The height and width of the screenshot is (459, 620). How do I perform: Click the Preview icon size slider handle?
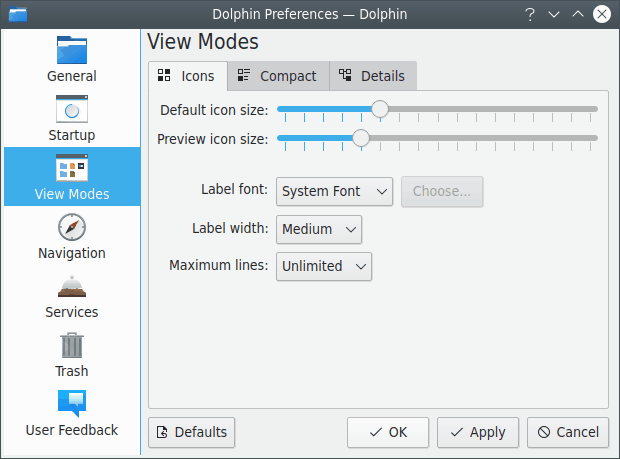(361, 138)
